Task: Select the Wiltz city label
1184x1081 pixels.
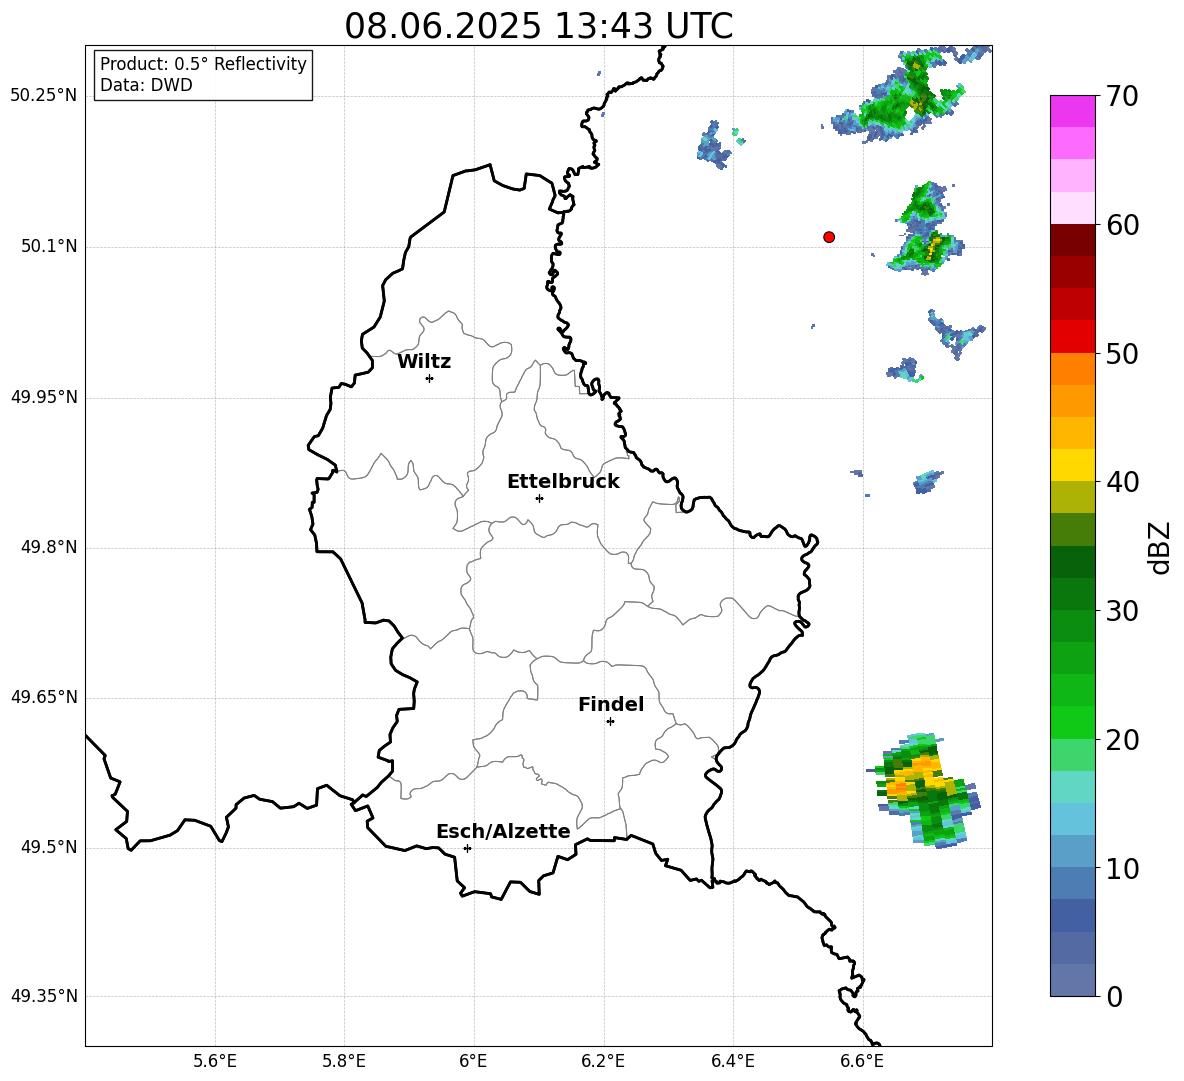Action: click(424, 362)
